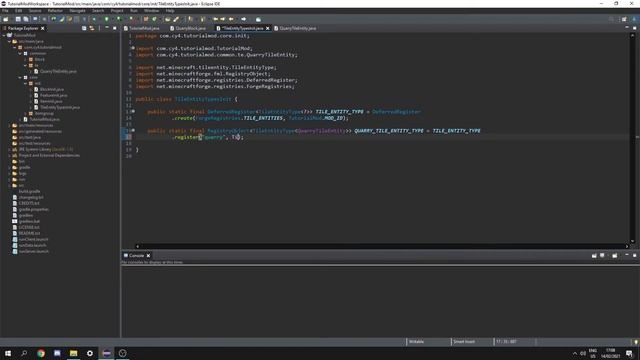Minimize the Package Explorer panel
This screenshot has width=640, height=360.
pos(107,28)
